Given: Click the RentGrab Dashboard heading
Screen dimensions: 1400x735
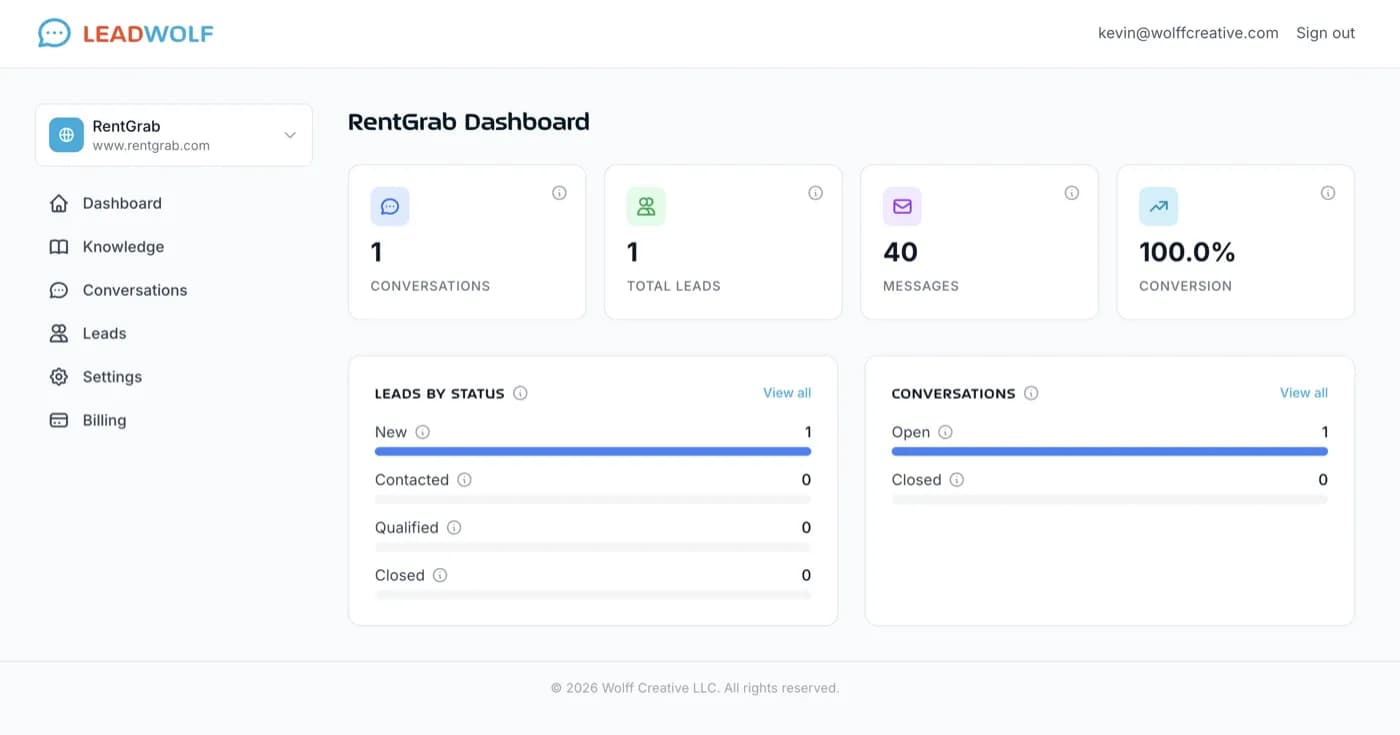Looking at the screenshot, I should tap(469, 122).
